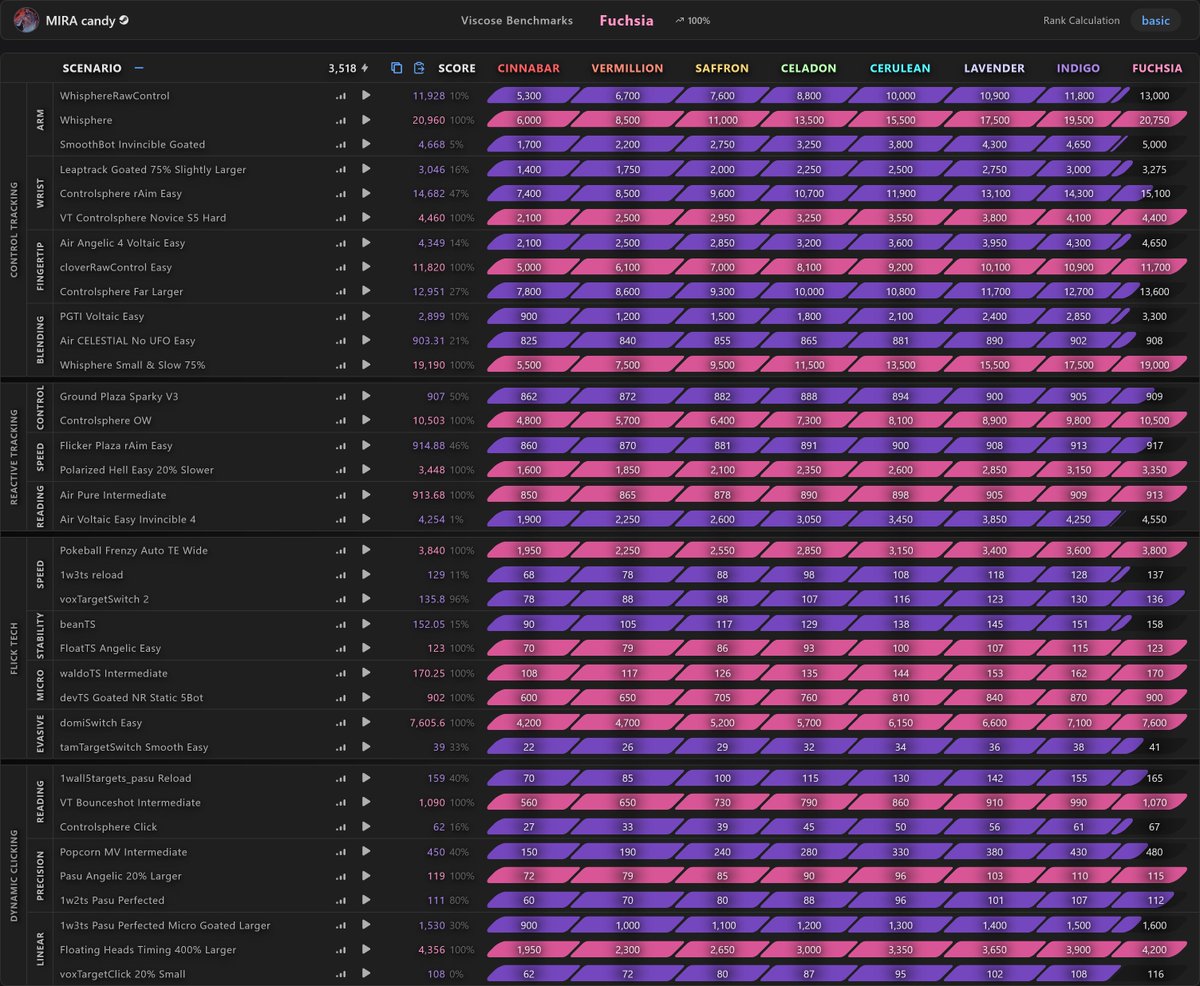Open stats chart icon for VT Bounceshot Intermediate
Viewport: 1200px width, 986px height.
(341, 802)
